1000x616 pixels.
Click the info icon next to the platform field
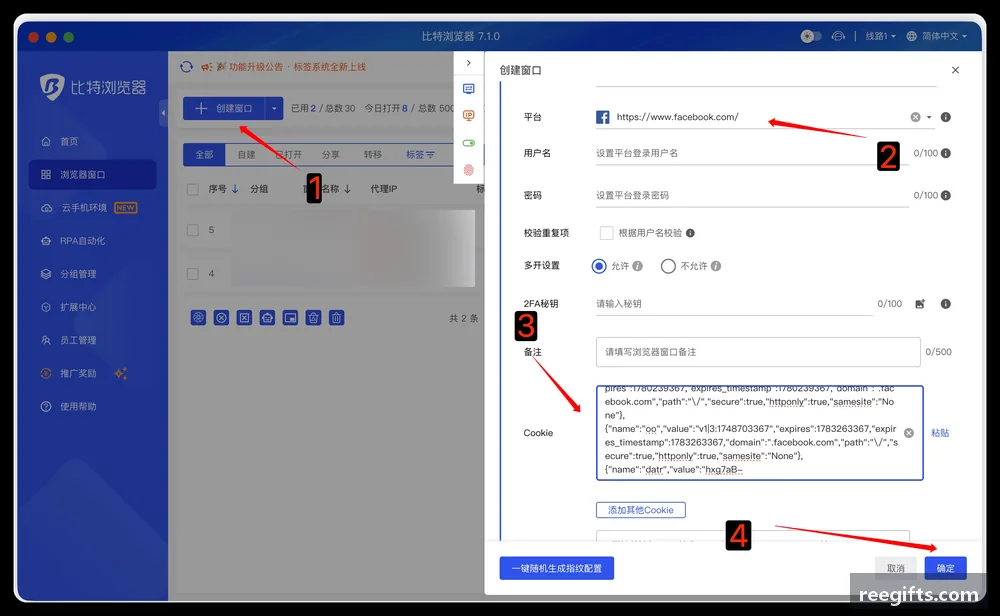pos(946,117)
